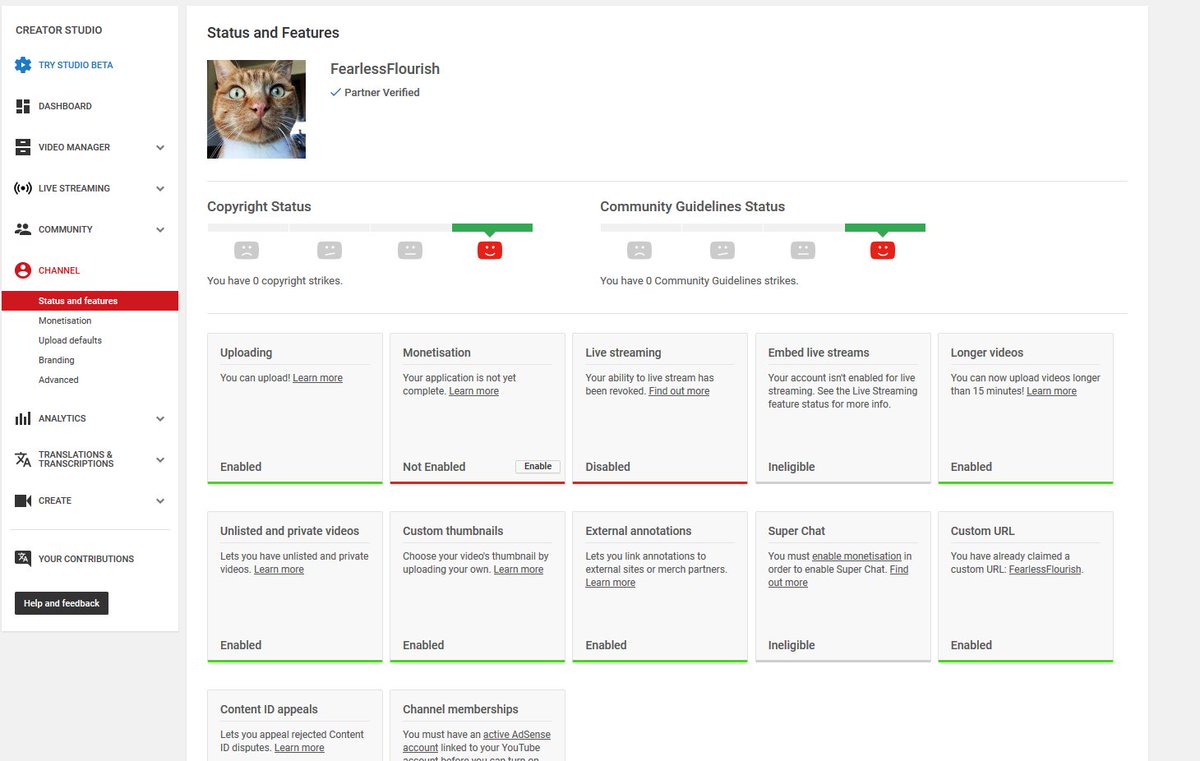Click the red happy face under Community Guidelines Status
The height and width of the screenshot is (761, 1200).
click(883, 250)
